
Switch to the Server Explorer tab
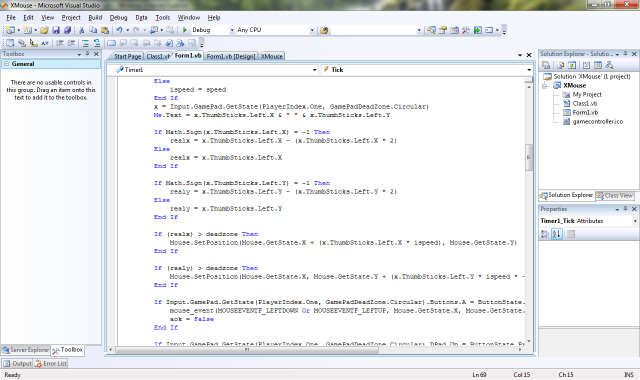(25, 350)
